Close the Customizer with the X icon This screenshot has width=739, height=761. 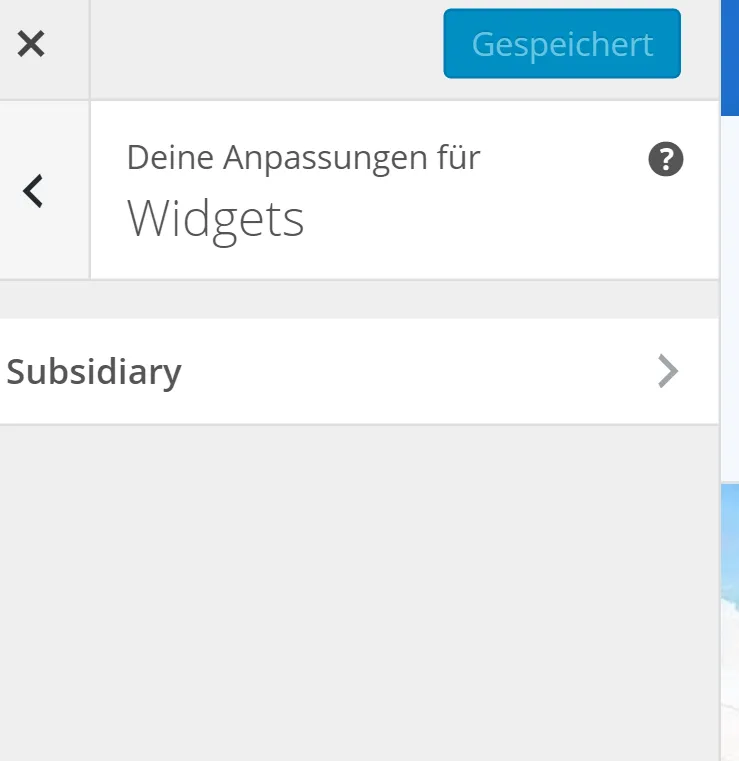tap(31, 44)
